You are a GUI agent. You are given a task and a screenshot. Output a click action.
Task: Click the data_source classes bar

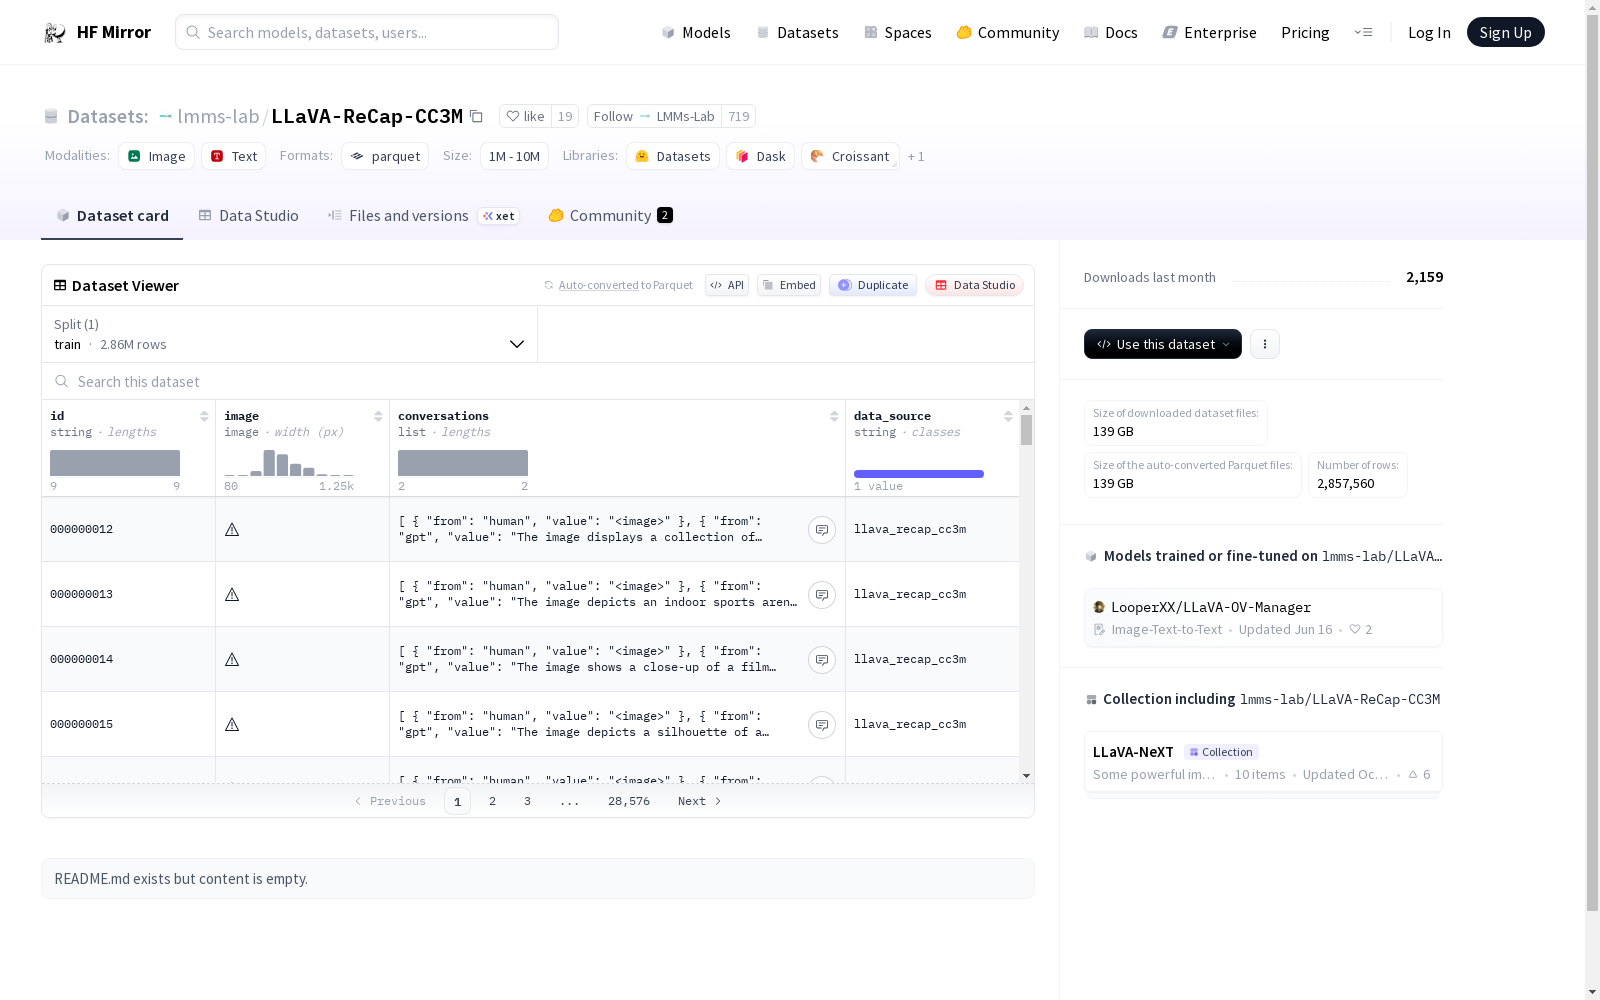(x=919, y=474)
